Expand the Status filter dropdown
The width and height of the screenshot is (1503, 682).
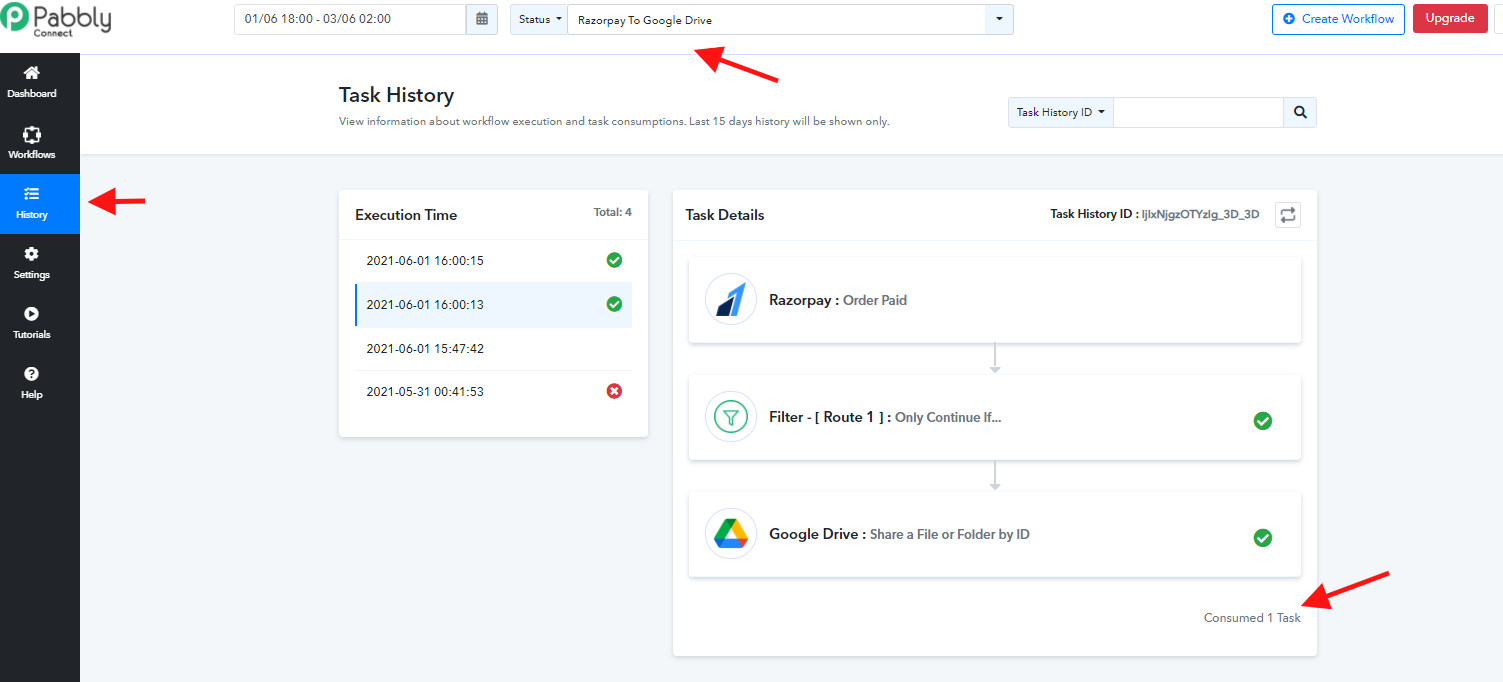(539, 19)
